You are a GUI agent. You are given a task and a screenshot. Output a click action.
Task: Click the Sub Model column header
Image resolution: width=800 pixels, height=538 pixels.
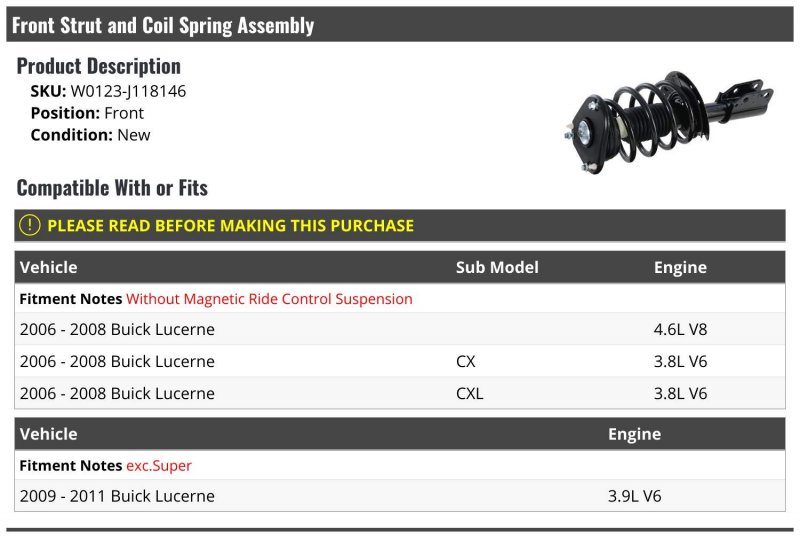point(497,267)
